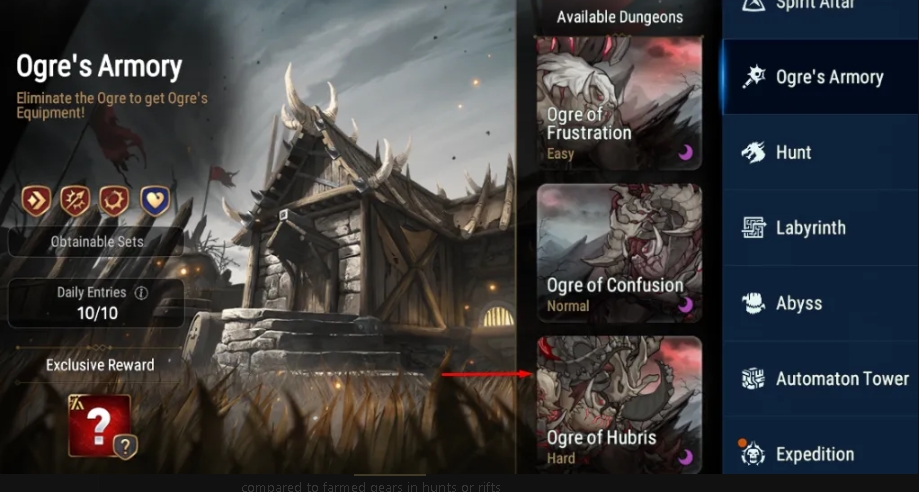Click the Automaton Tower icon
The height and width of the screenshot is (492, 919).
[753, 379]
